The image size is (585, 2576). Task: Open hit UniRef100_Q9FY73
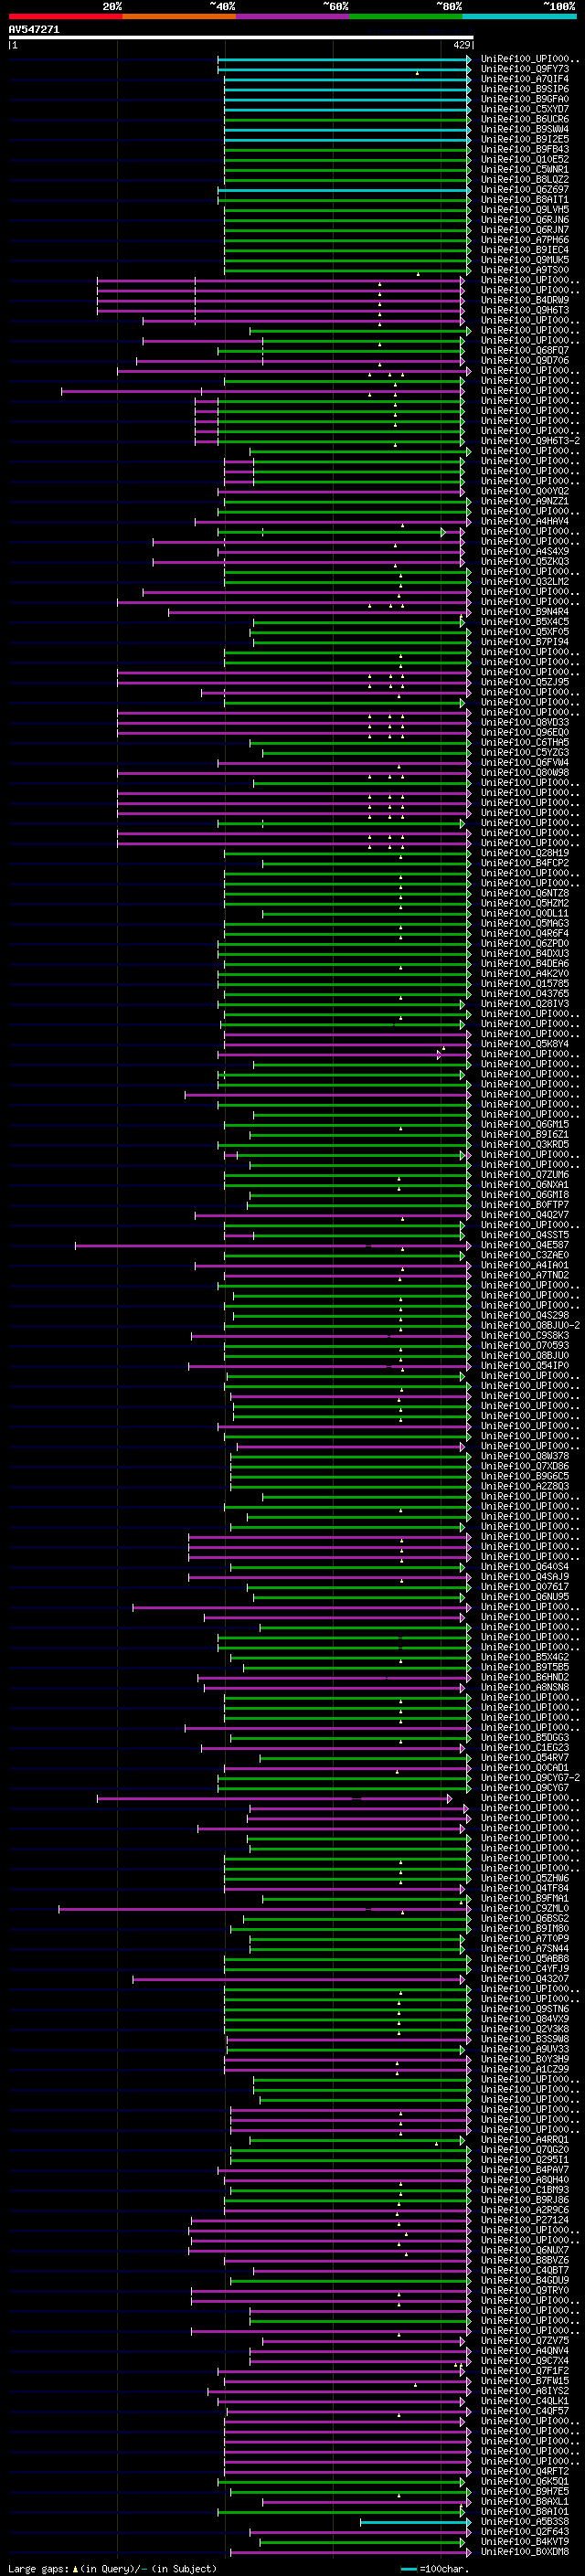(524, 69)
